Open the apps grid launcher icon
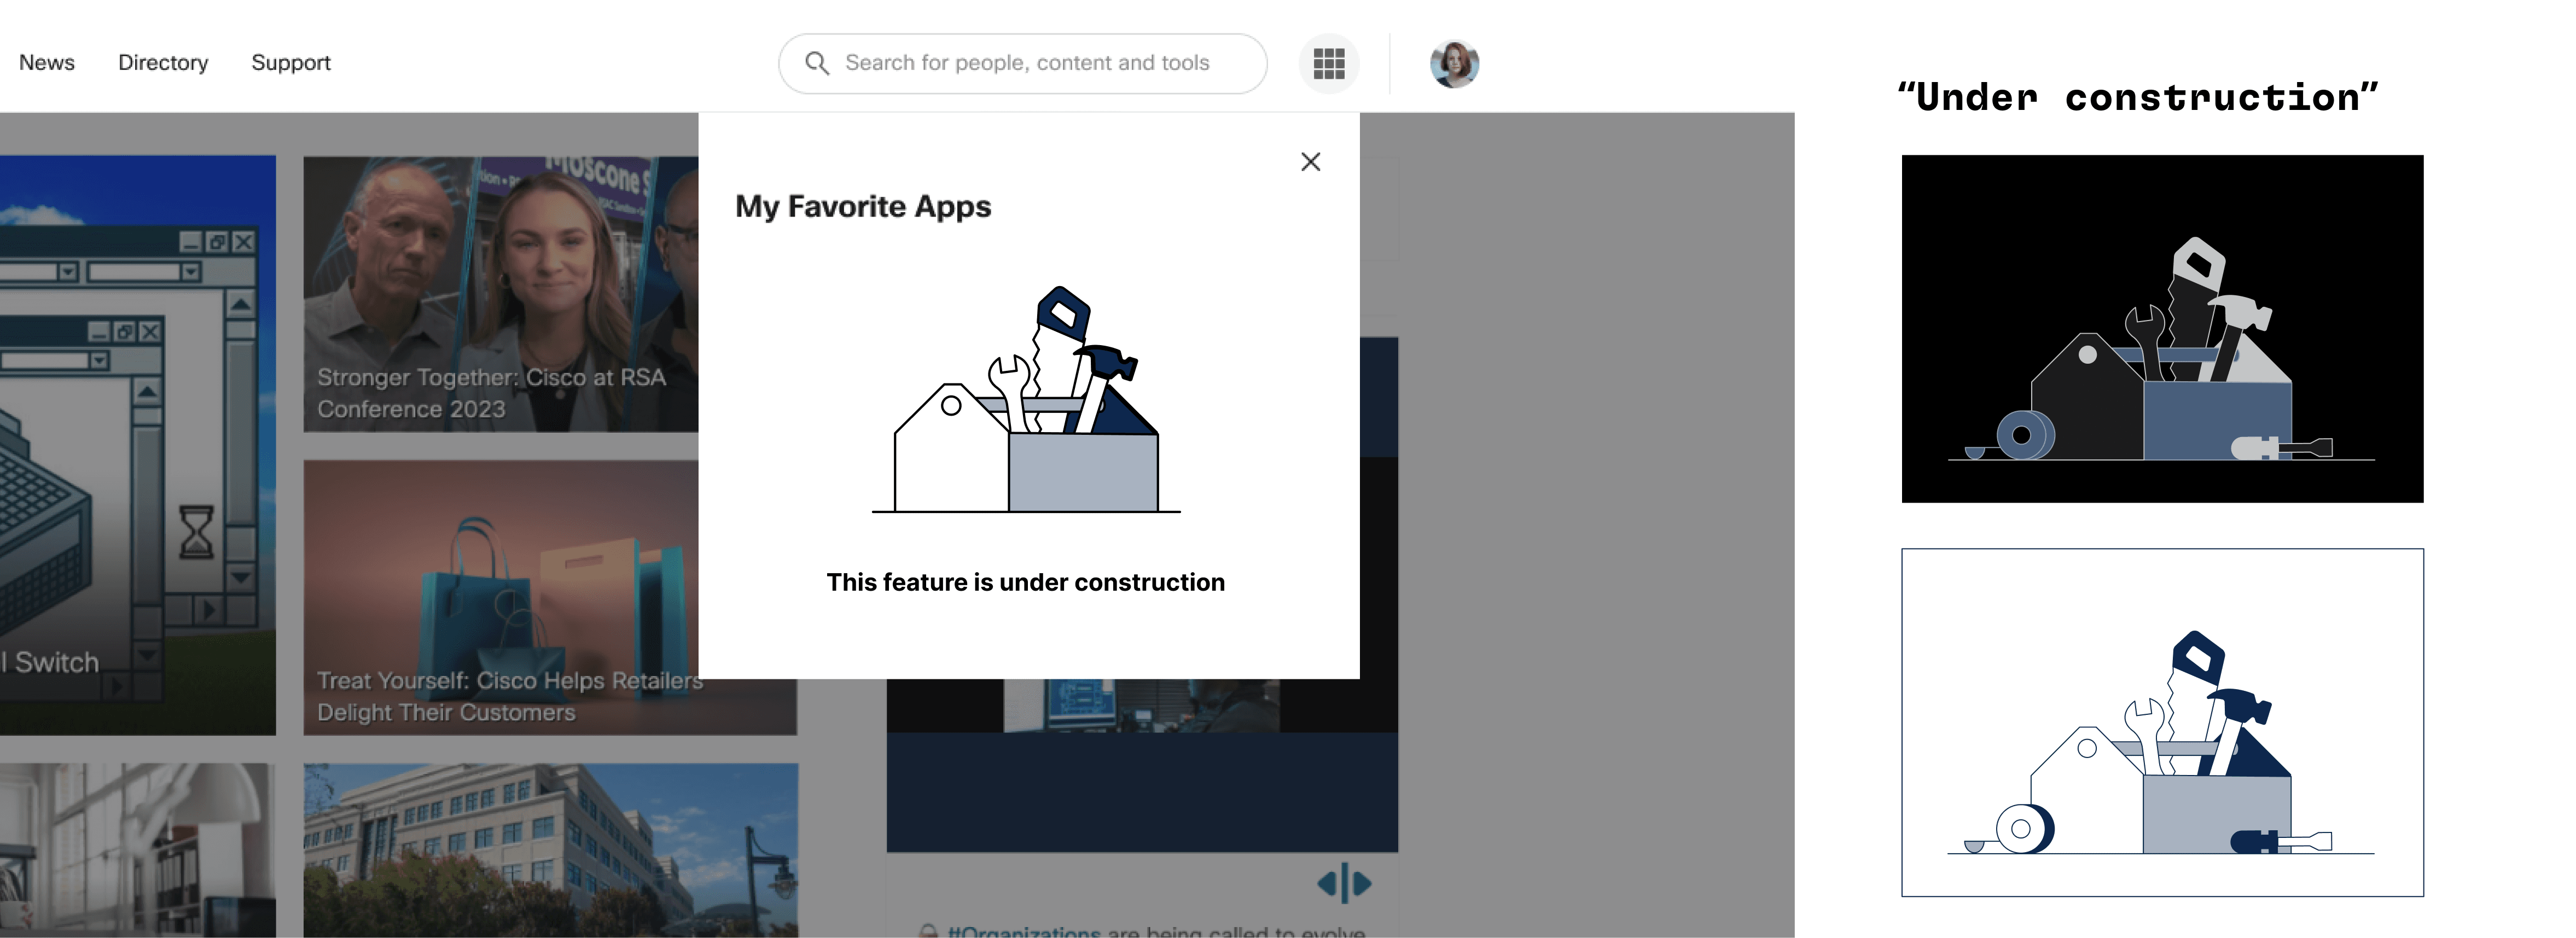 click(1328, 64)
